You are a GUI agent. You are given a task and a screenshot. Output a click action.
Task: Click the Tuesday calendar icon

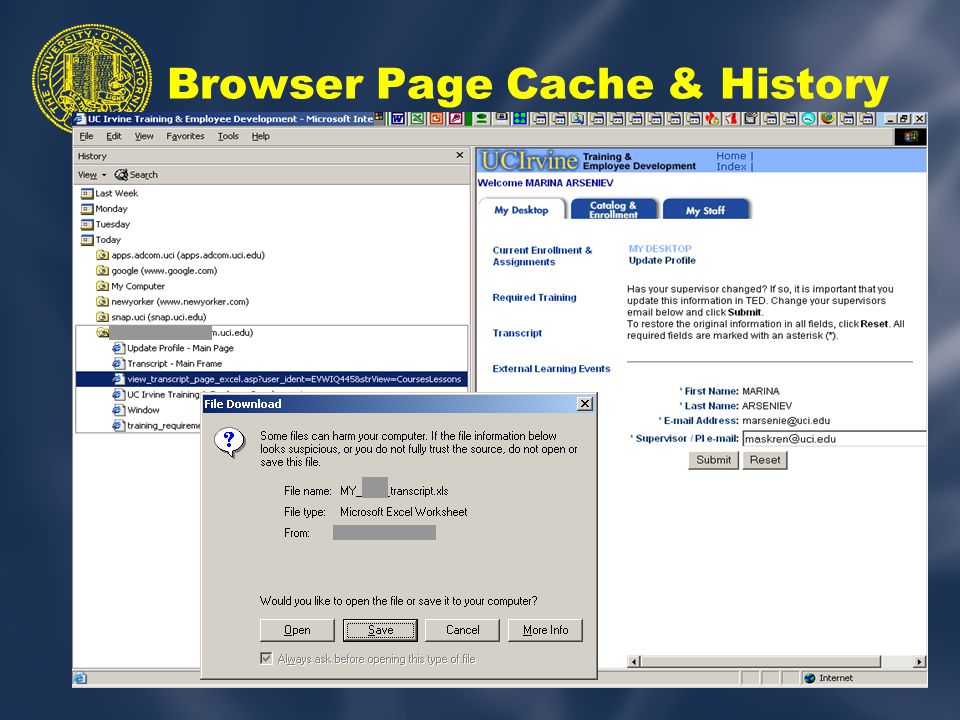point(87,225)
